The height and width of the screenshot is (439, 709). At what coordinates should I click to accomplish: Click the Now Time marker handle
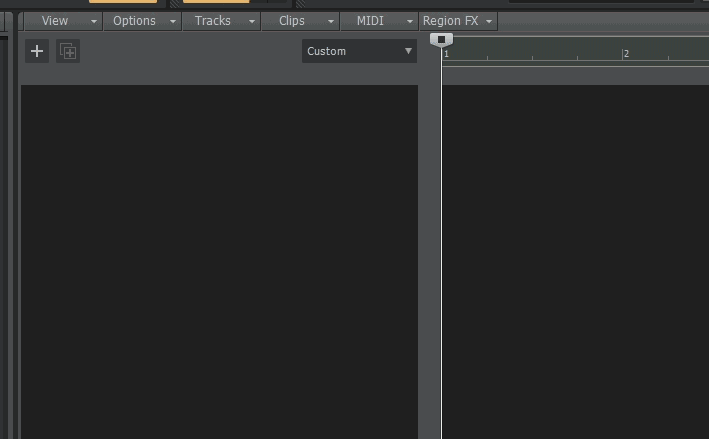pos(441,40)
